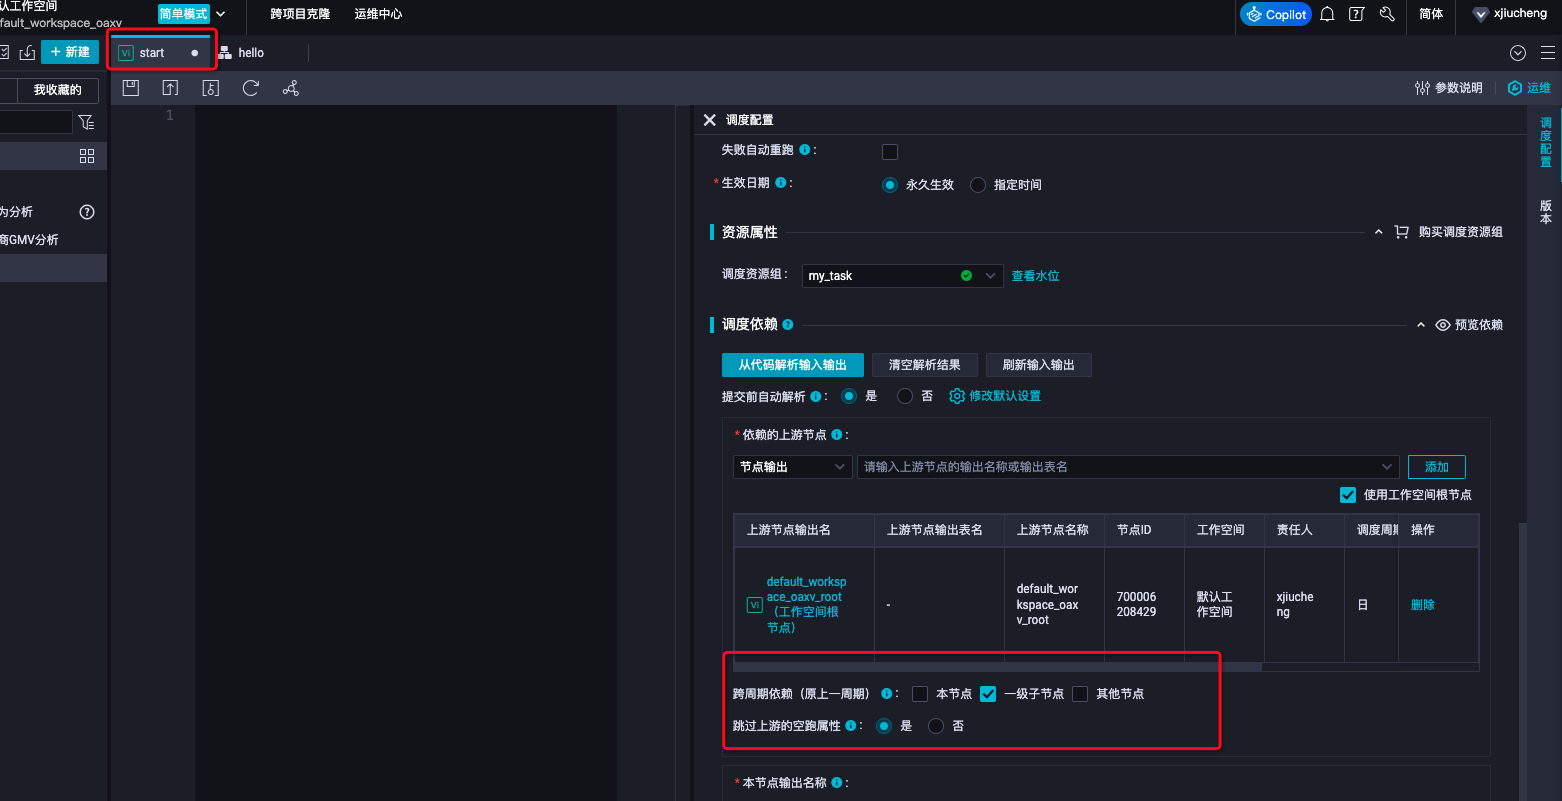This screenshot has width=1562, height=801.
Task: Click the 预览依赖 eye link
Action: coord(1469,325)
